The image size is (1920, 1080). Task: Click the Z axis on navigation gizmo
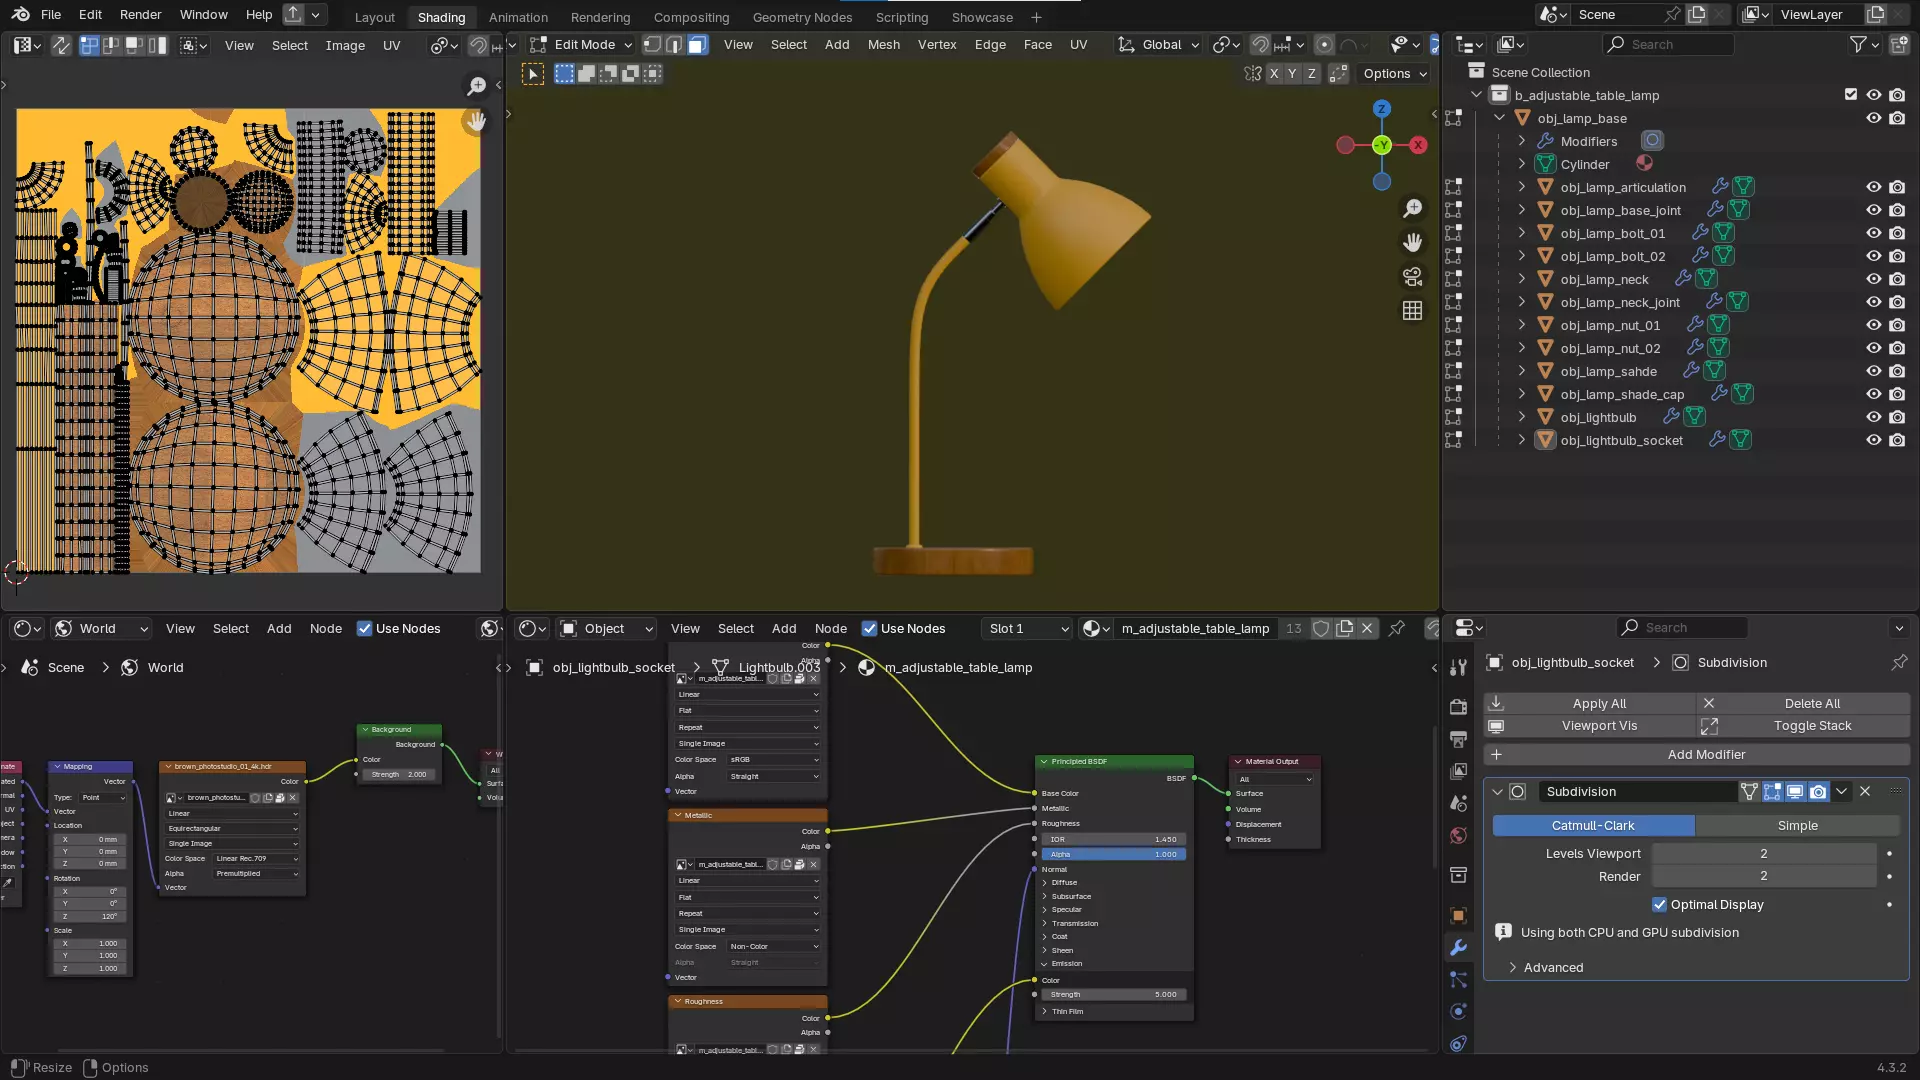coord(1381,109)
